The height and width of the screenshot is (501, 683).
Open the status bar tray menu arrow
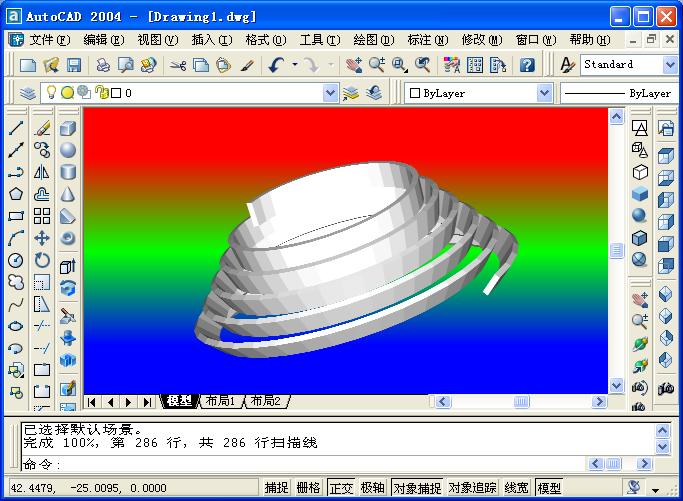coord(656,490)
